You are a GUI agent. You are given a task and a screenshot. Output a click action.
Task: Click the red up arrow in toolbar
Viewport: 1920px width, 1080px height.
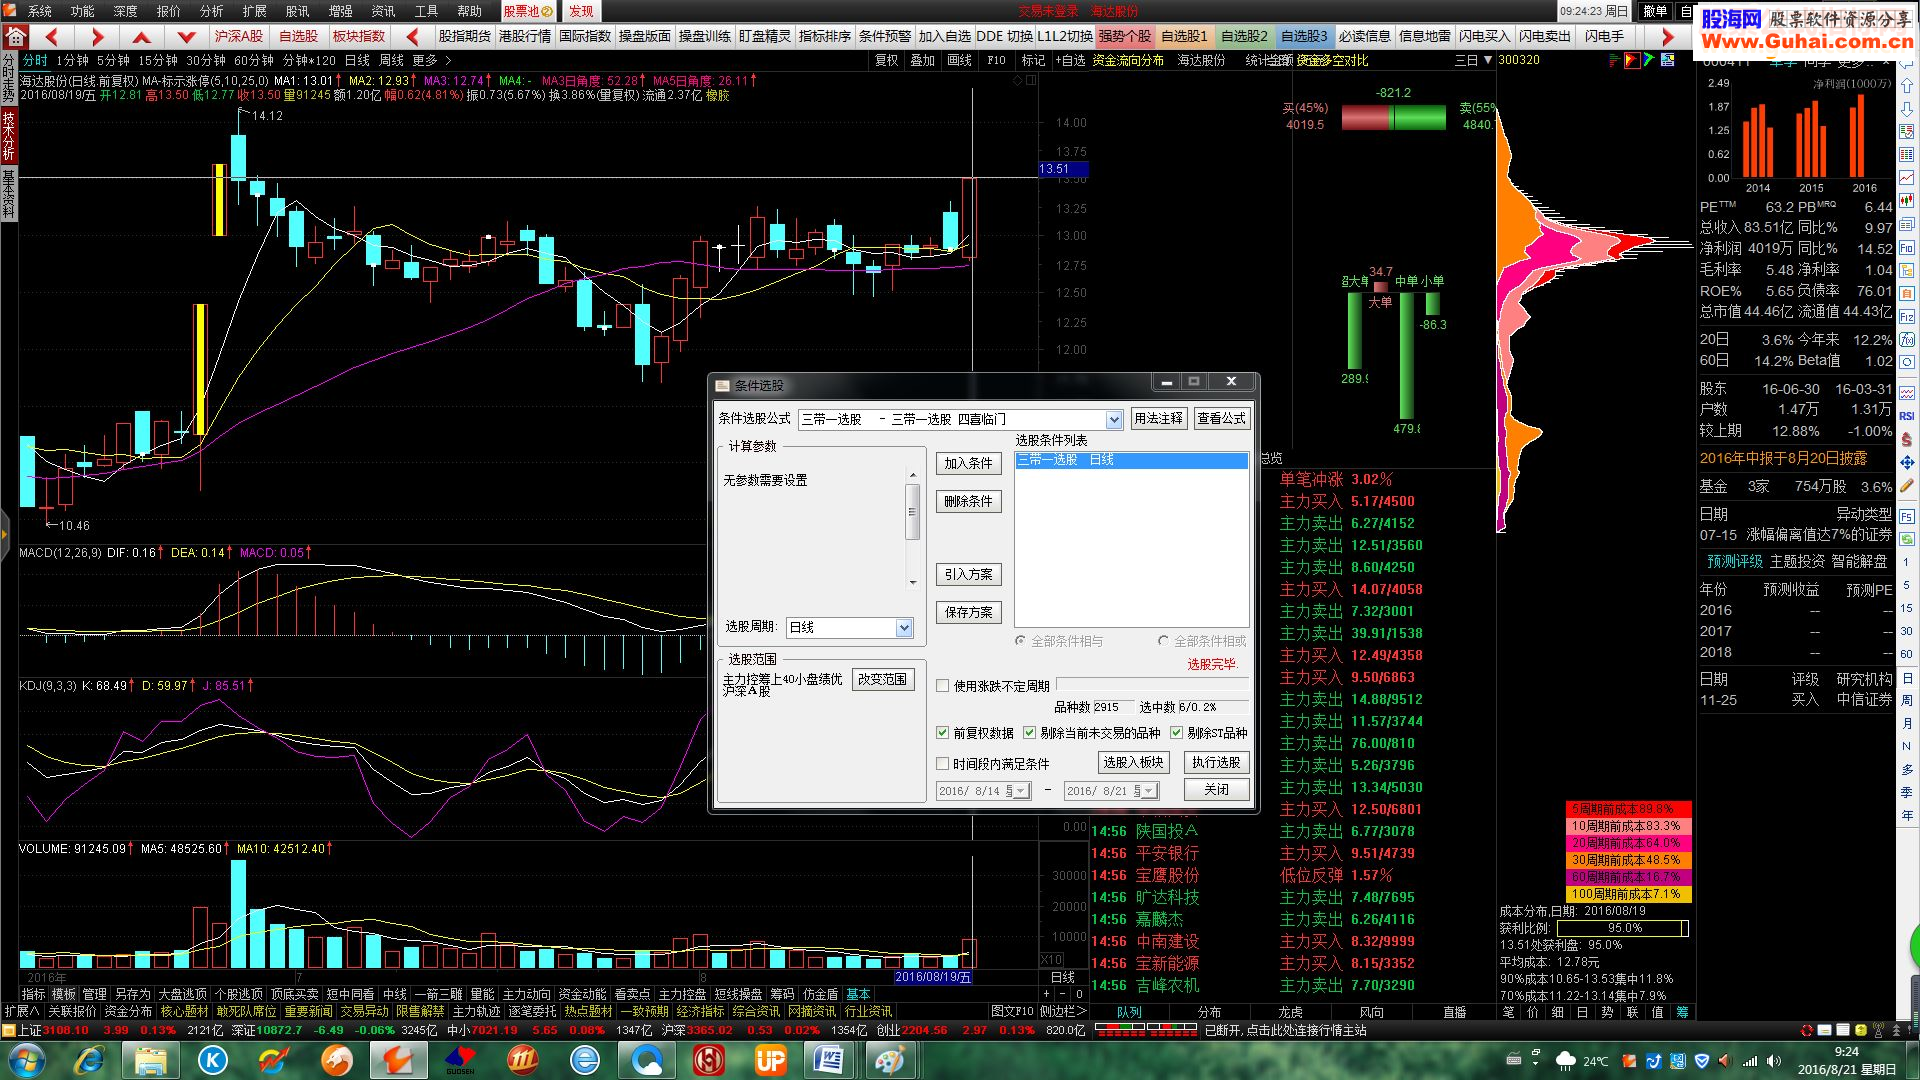[x=142, y=37]
